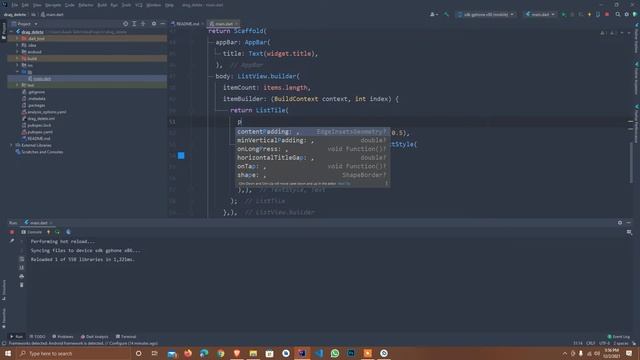Expand External Libraries node

11,145
